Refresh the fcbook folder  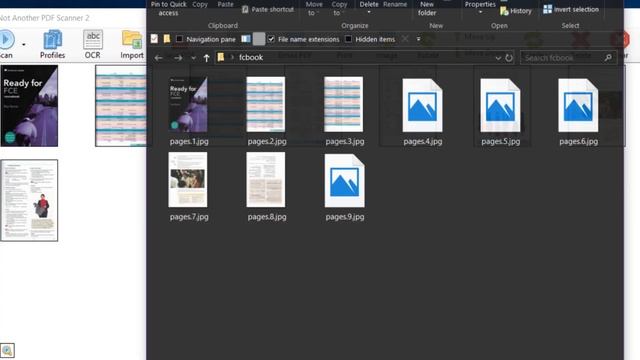coord(509,58)
